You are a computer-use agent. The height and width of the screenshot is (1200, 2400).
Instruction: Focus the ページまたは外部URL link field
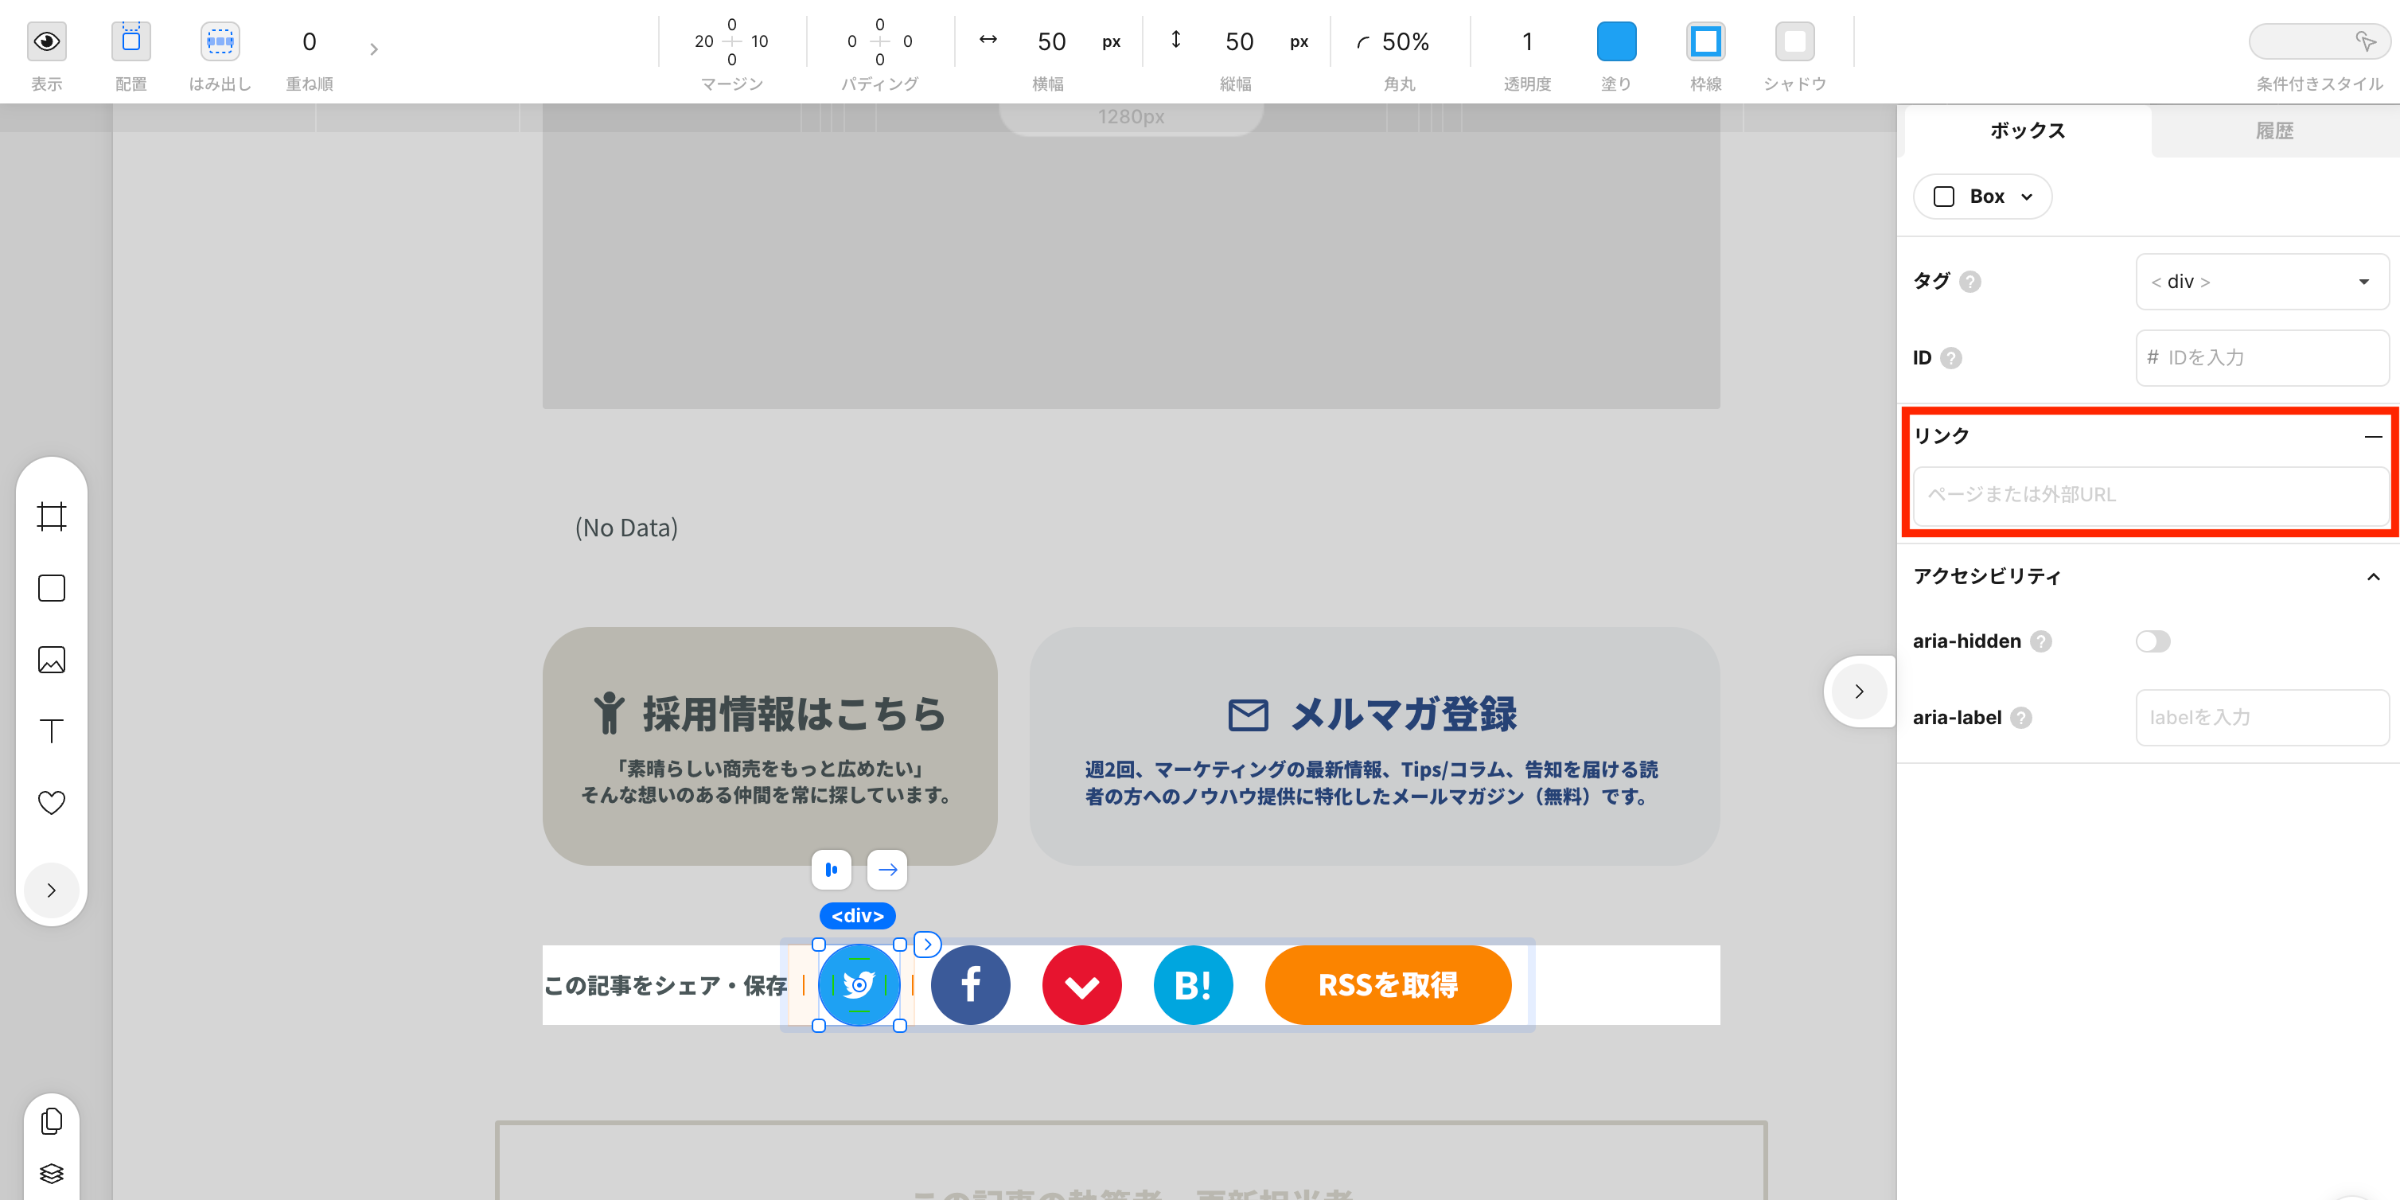tap(2151, 495)
